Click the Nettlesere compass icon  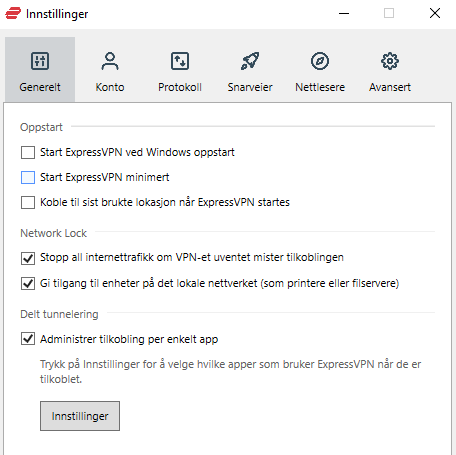point(320,61)
